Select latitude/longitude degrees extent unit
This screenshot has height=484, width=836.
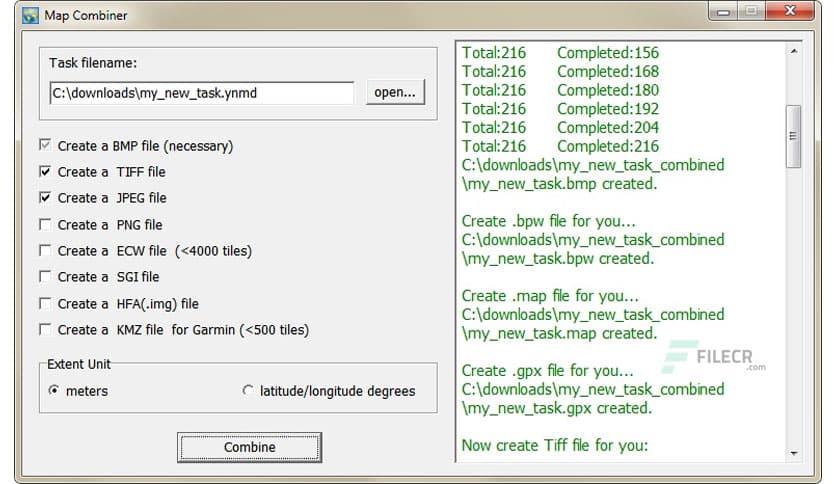(x=247, y=390)
